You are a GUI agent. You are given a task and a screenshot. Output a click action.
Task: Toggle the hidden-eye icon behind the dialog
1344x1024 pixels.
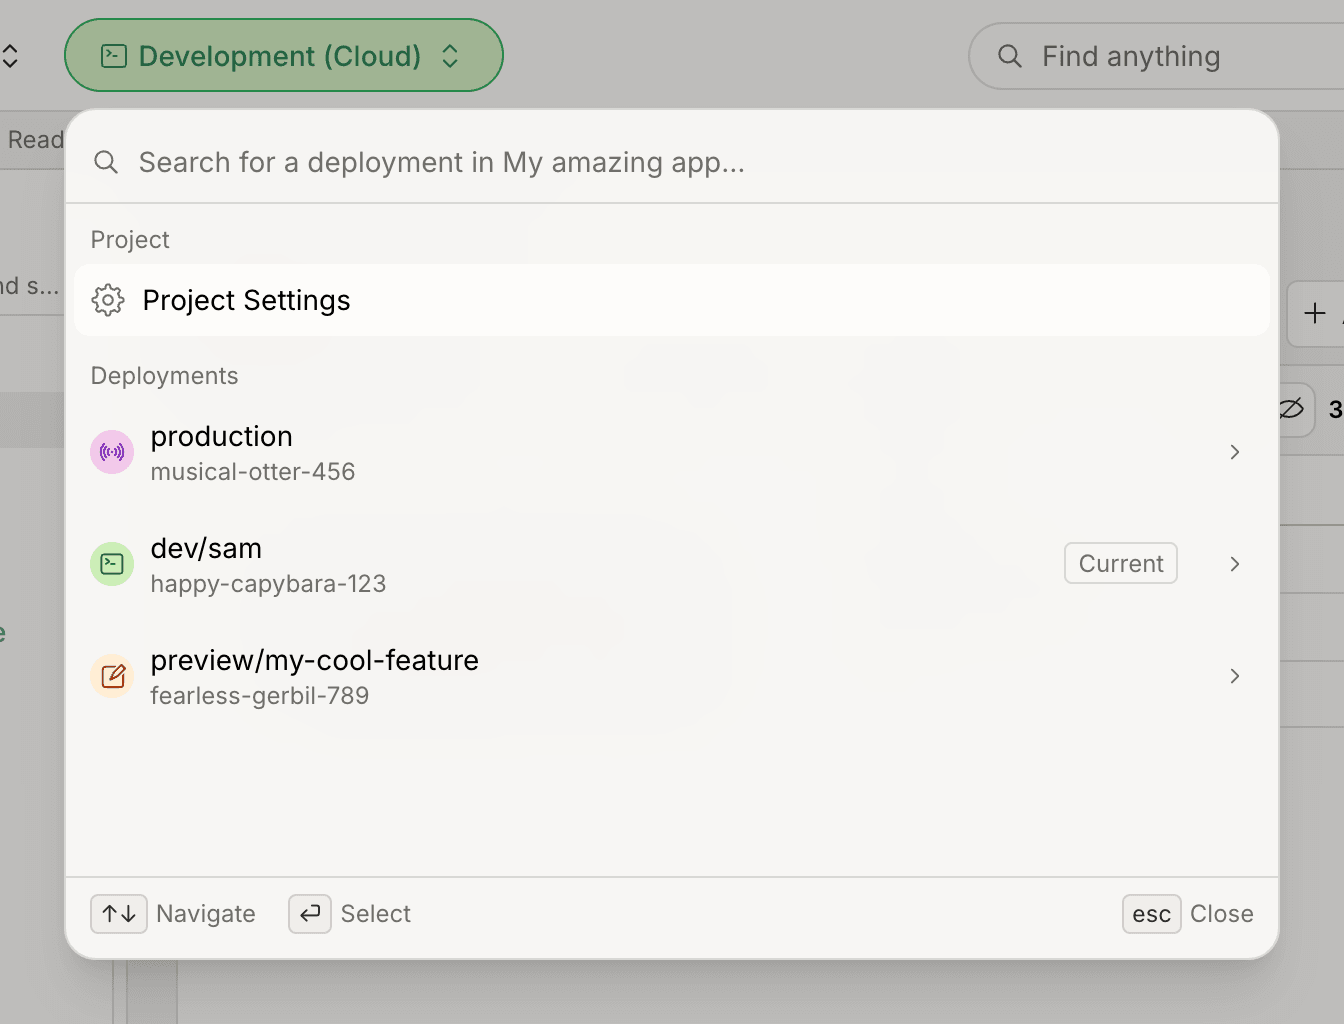tap(1291, 409)
